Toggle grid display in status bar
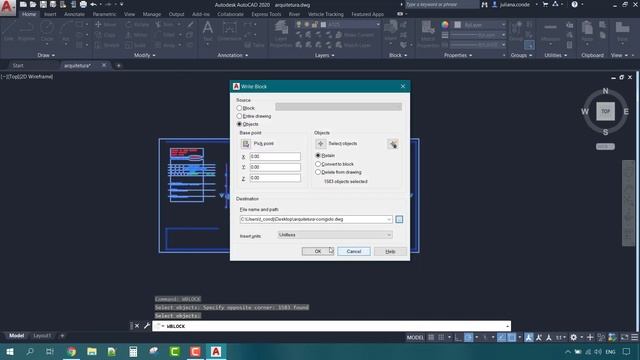The height and width of the screenshot is (360, 640). pyautogui.click(x=431, y=337)
